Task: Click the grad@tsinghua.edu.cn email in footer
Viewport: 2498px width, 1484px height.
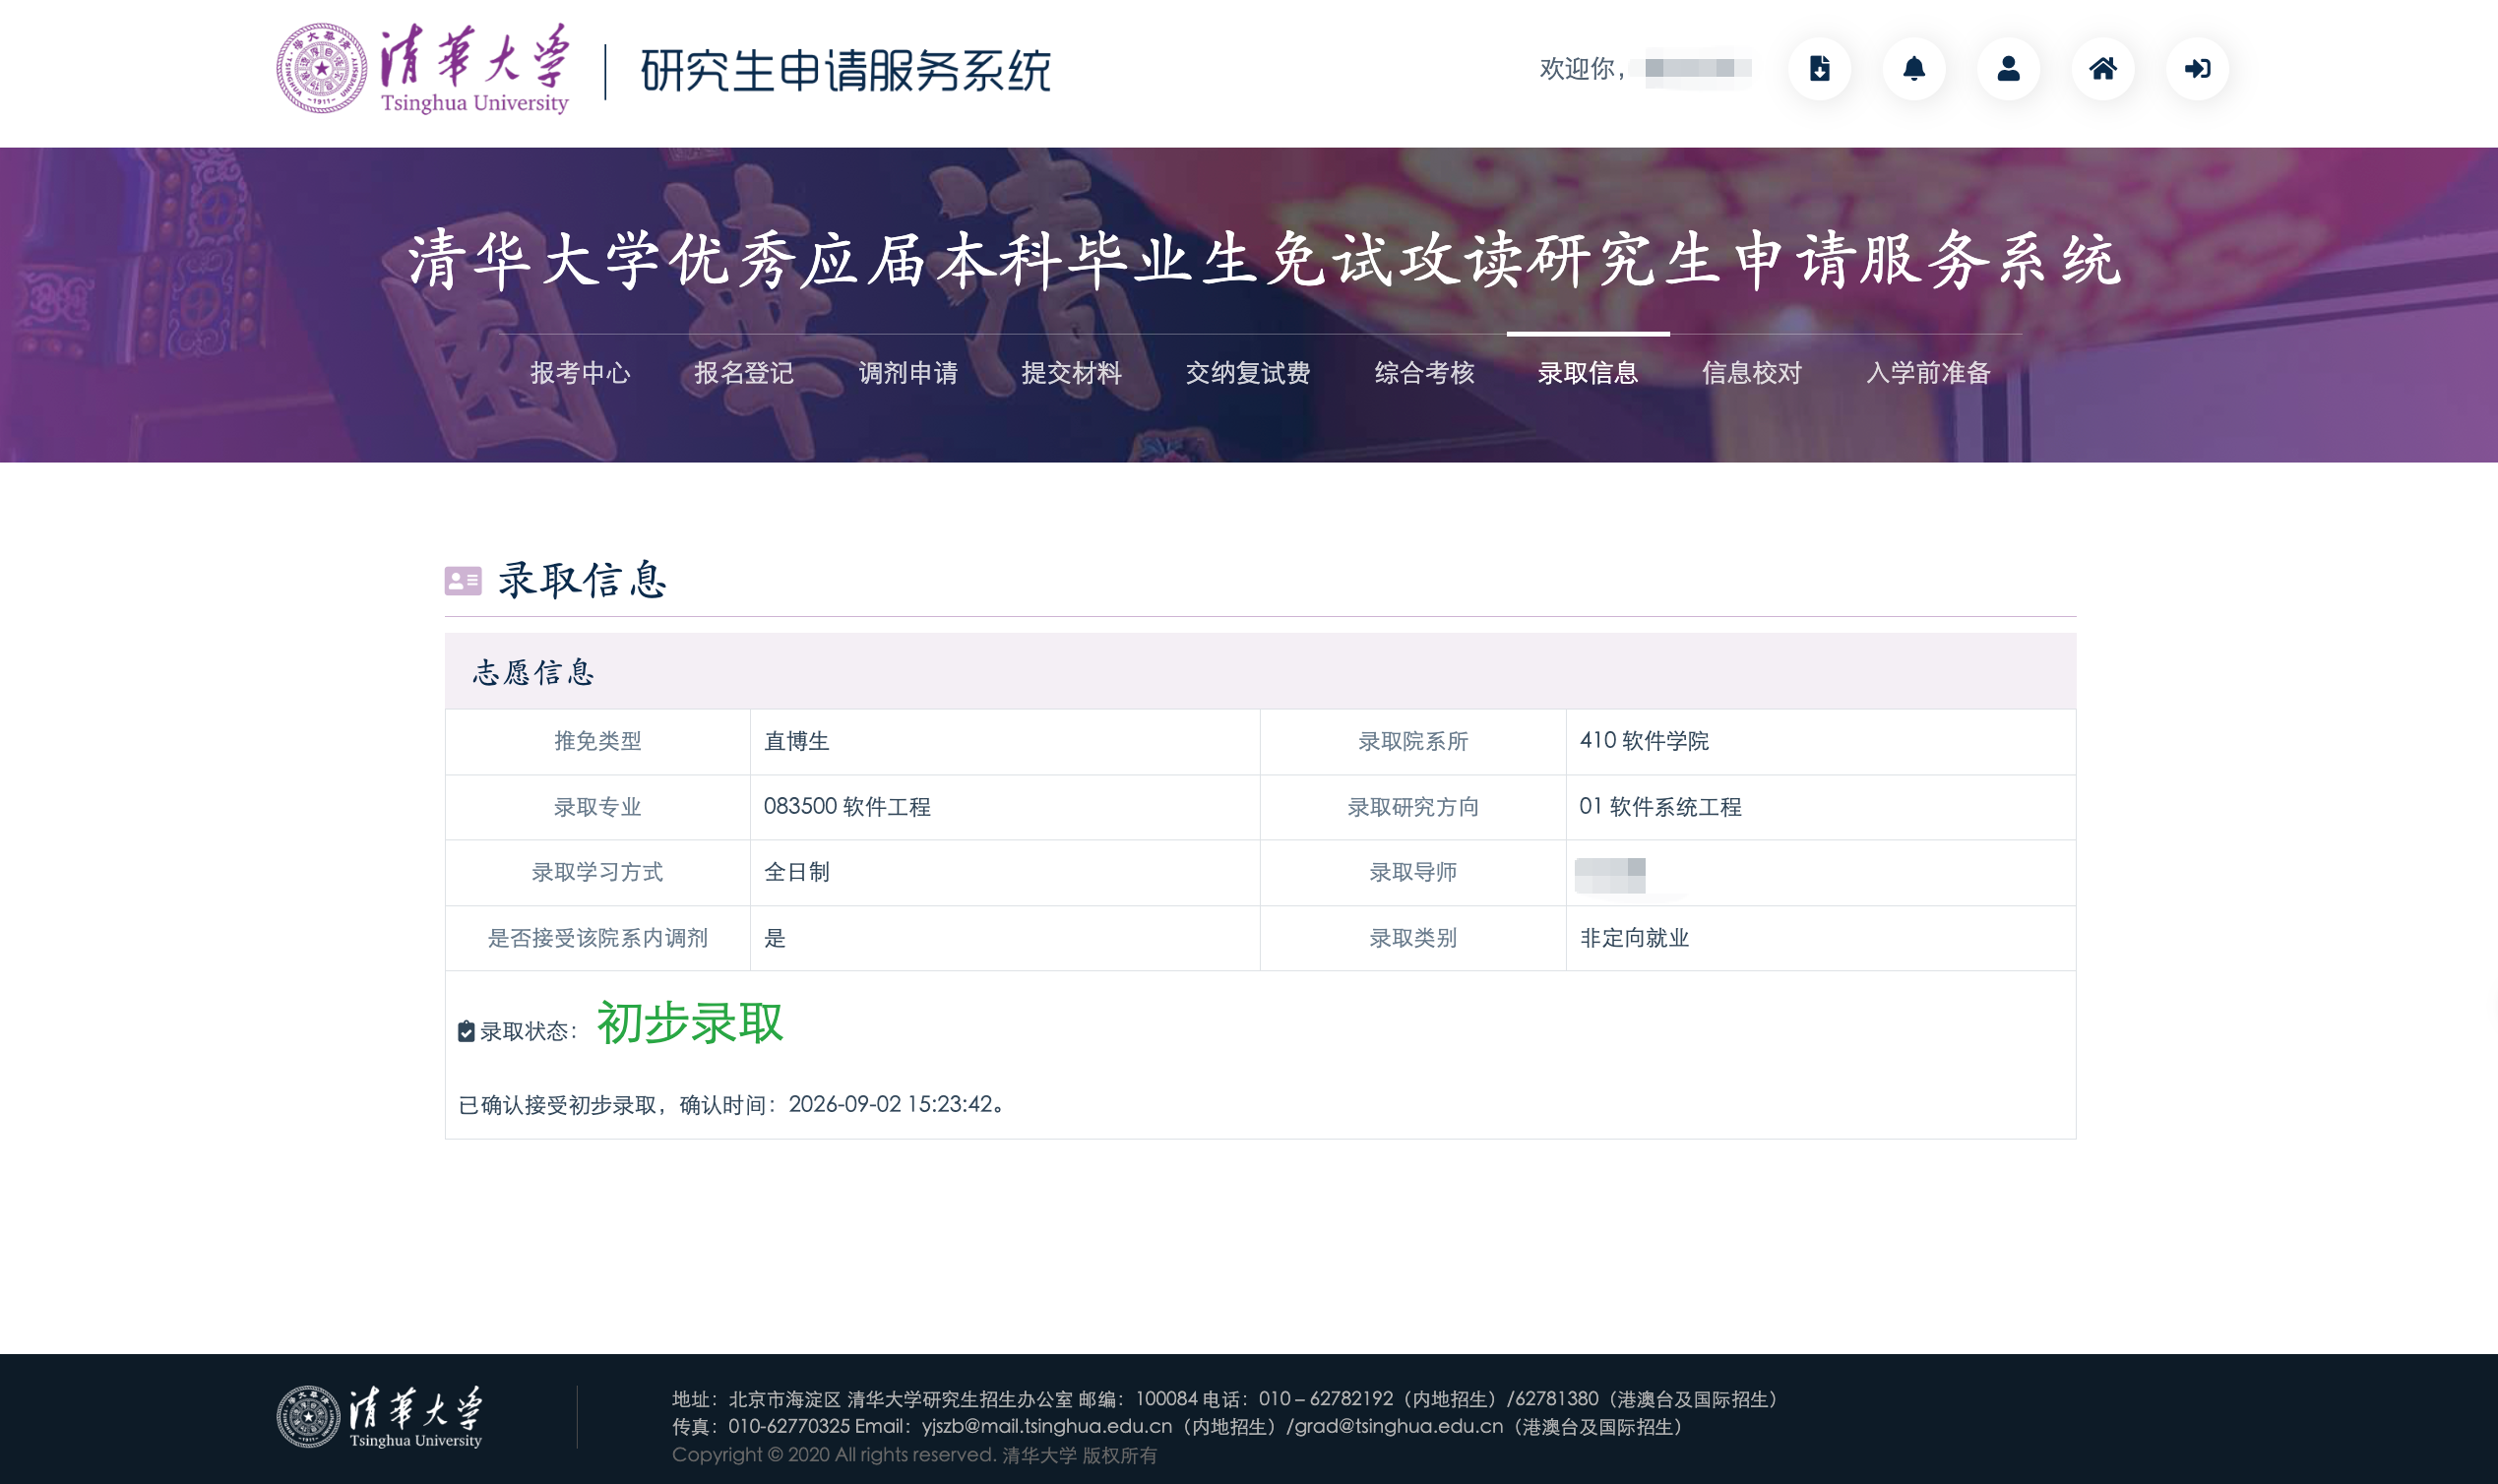Action: point(1399,1426)
